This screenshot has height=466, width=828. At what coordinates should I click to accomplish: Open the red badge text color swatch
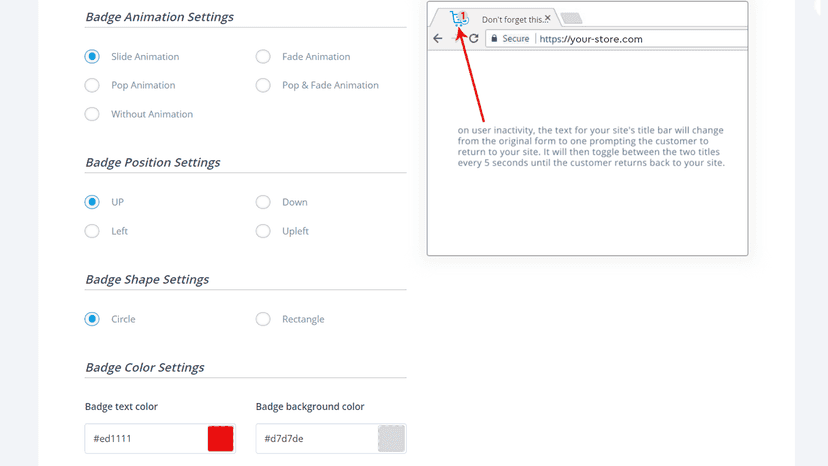point(220,439)
